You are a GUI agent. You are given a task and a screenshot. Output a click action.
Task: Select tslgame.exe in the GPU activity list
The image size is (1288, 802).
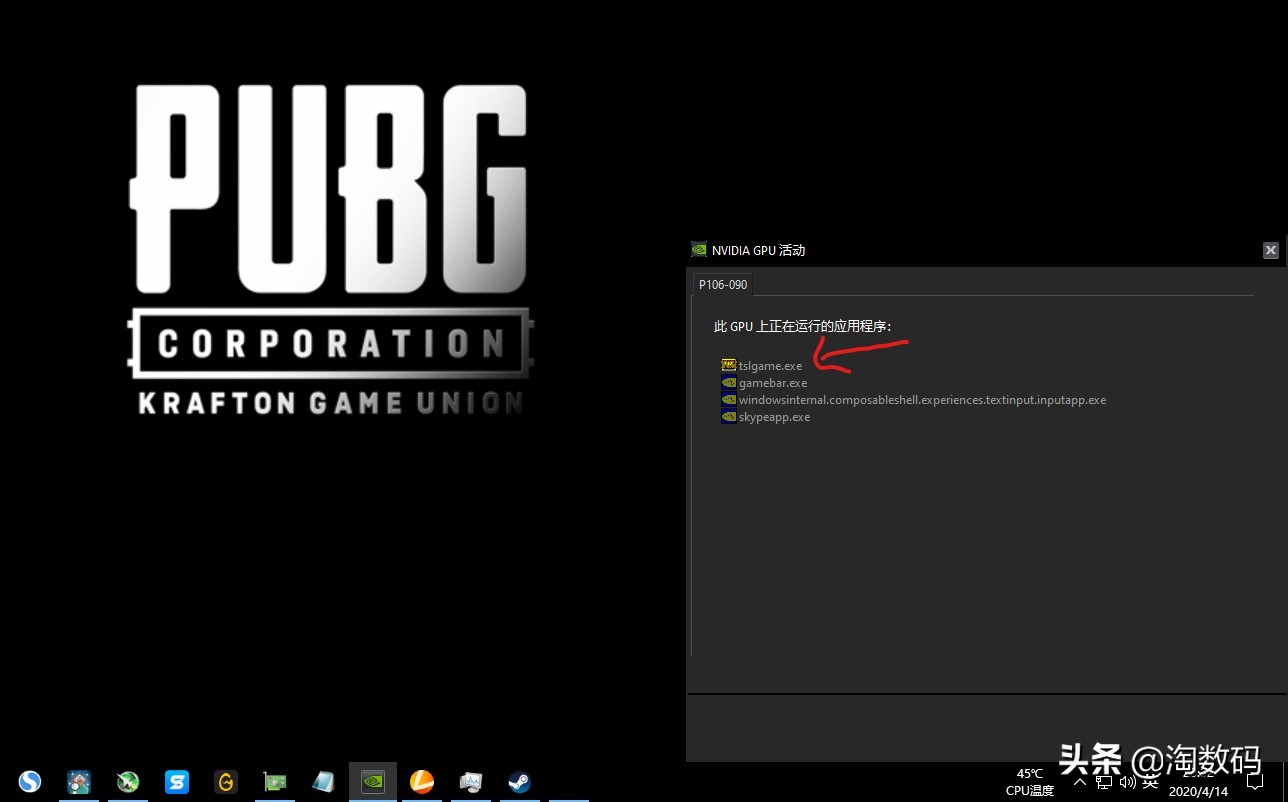tap(770, 366)
